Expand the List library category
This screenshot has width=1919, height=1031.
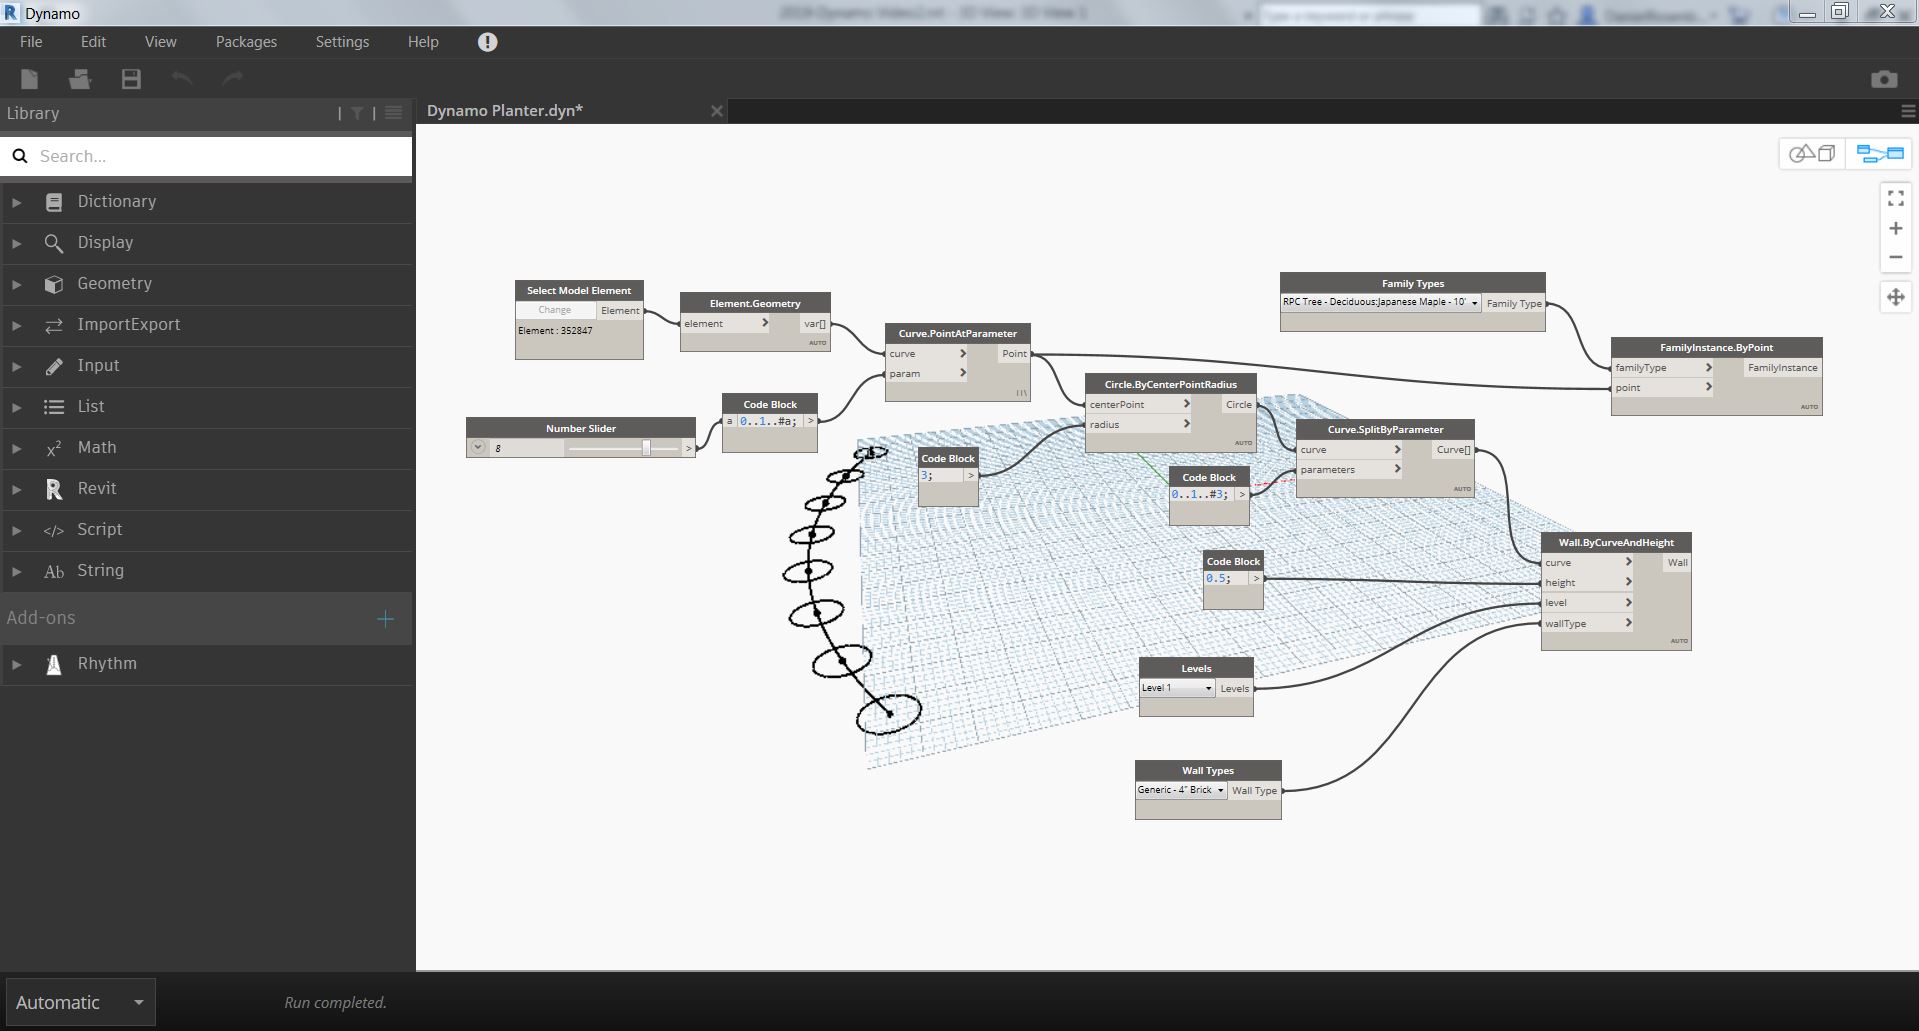coord(16,407)
